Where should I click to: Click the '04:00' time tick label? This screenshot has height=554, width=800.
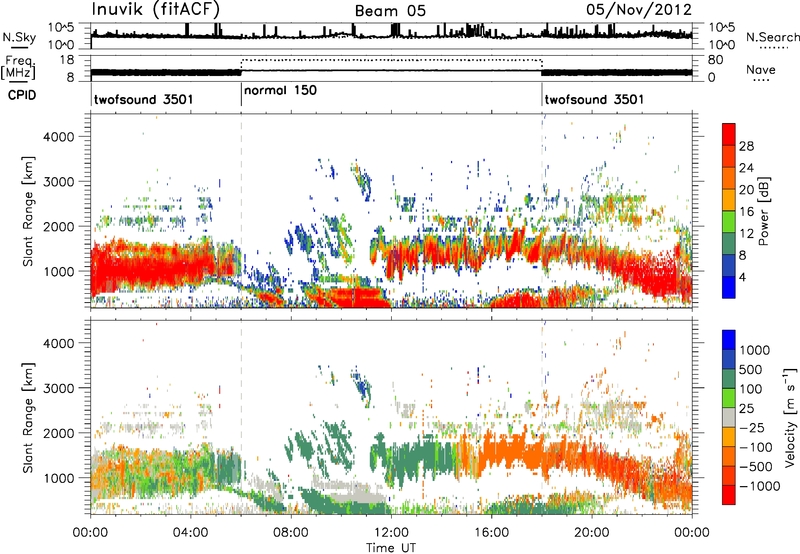191,533
